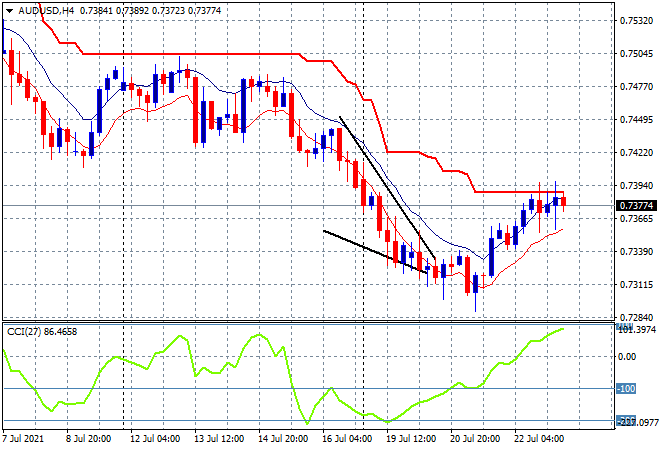The height and width of the screenshot is (450, 660).
Task: Select the time axis label 8 Jul 20:00
Action: pyautogui.click(x=88, y=439)
